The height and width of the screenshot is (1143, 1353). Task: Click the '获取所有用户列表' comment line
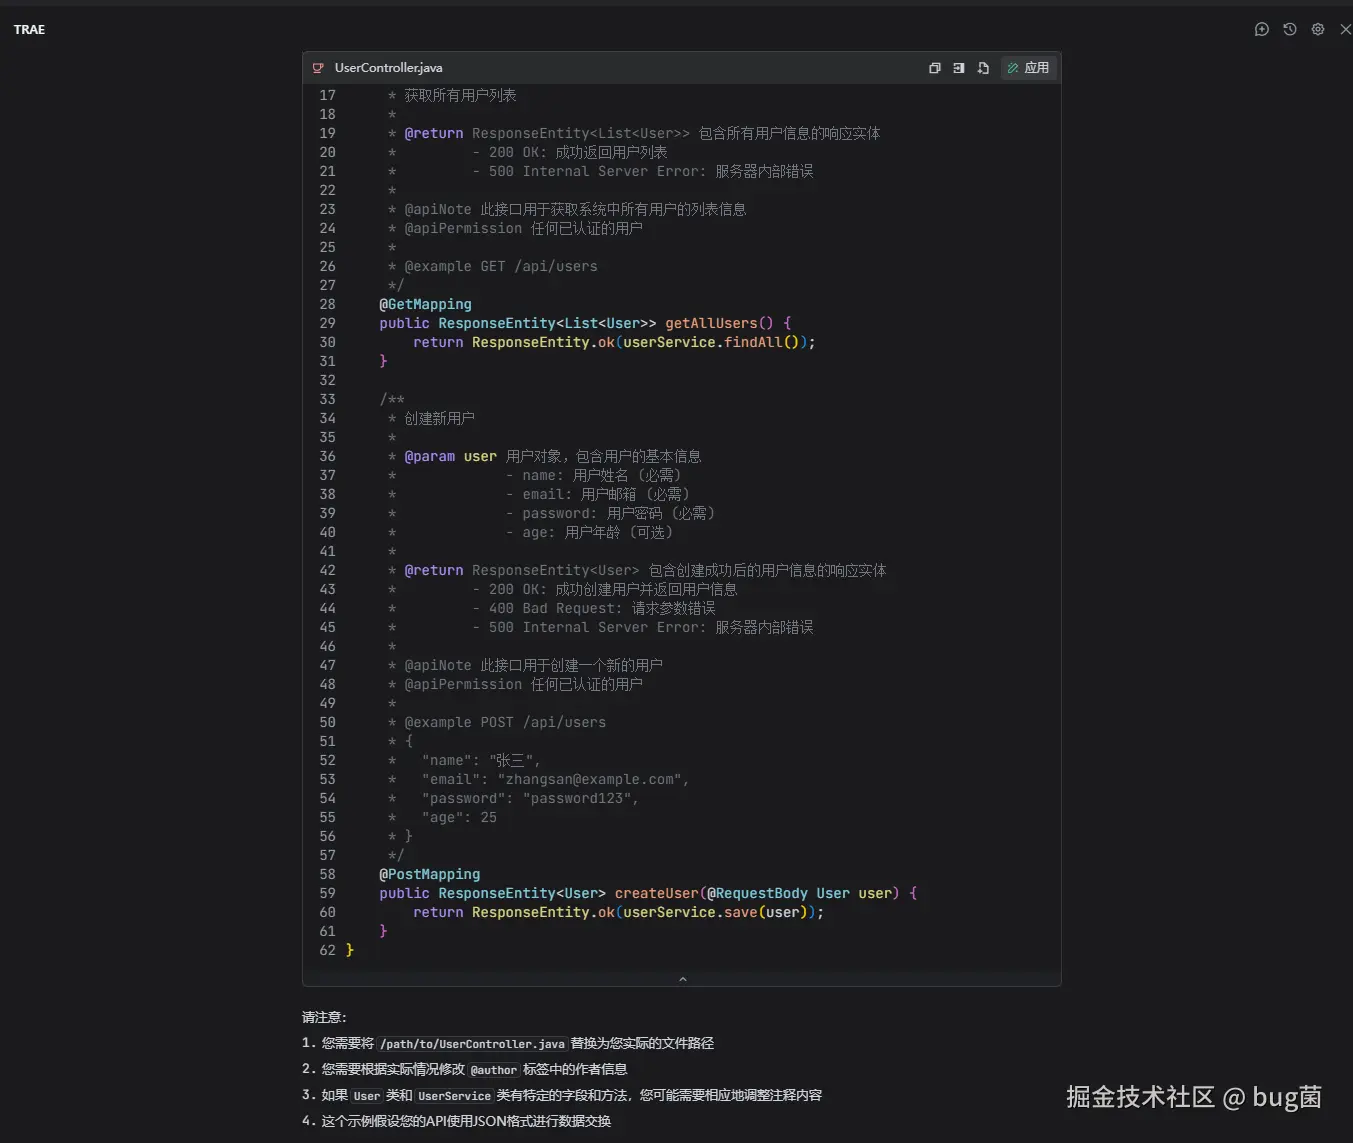pos(452,95)
